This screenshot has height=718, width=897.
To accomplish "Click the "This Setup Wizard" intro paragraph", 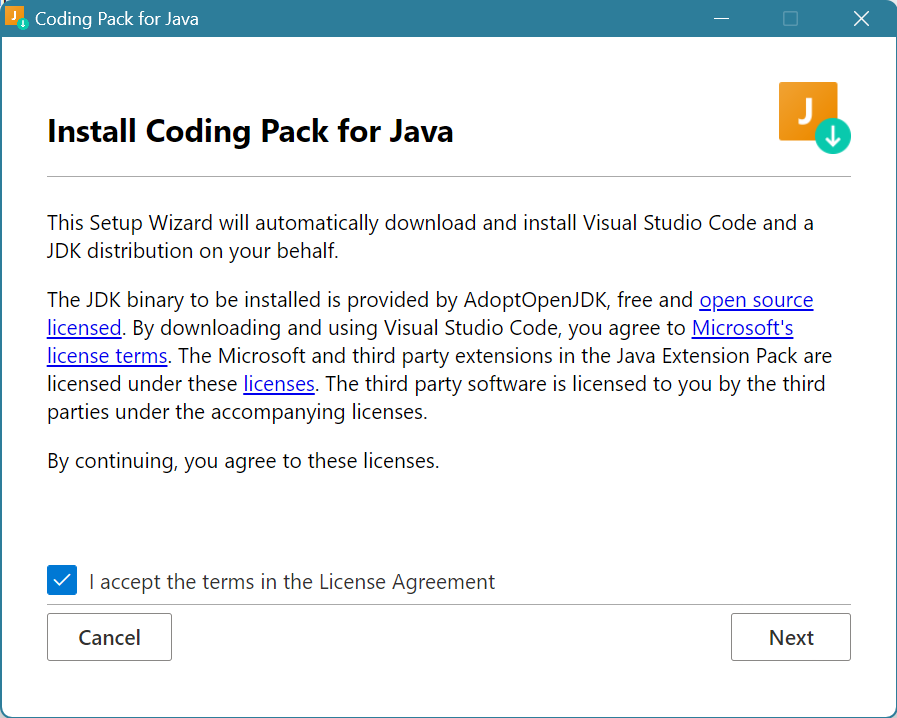I will (x=430, y=236).
